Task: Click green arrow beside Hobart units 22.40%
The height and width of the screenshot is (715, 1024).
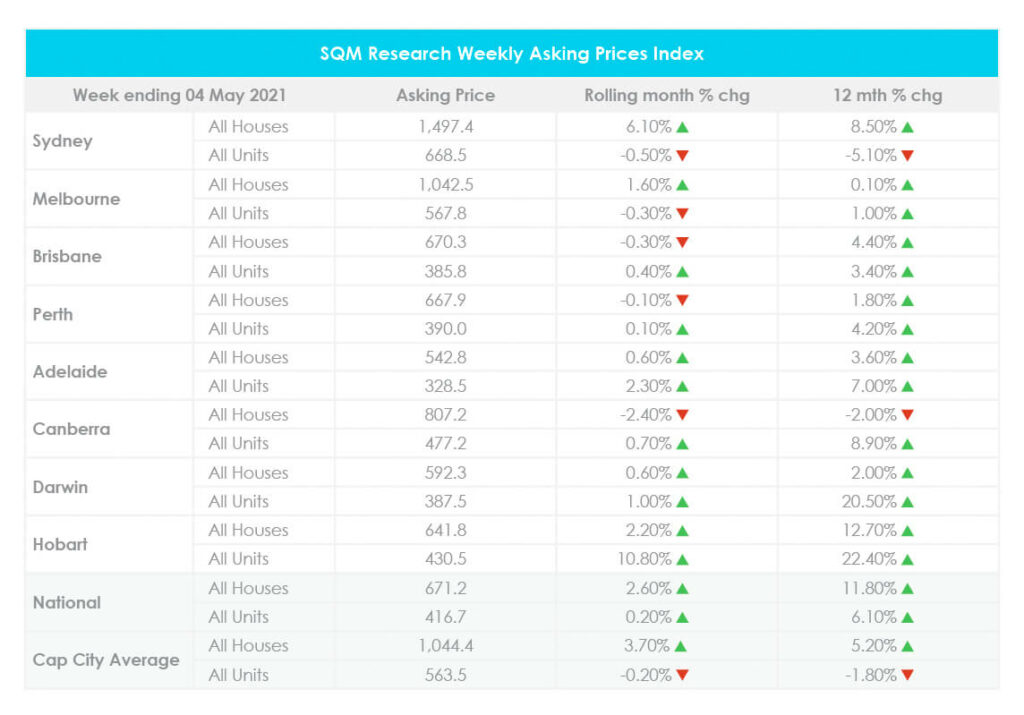Action: tap(907, 560)
